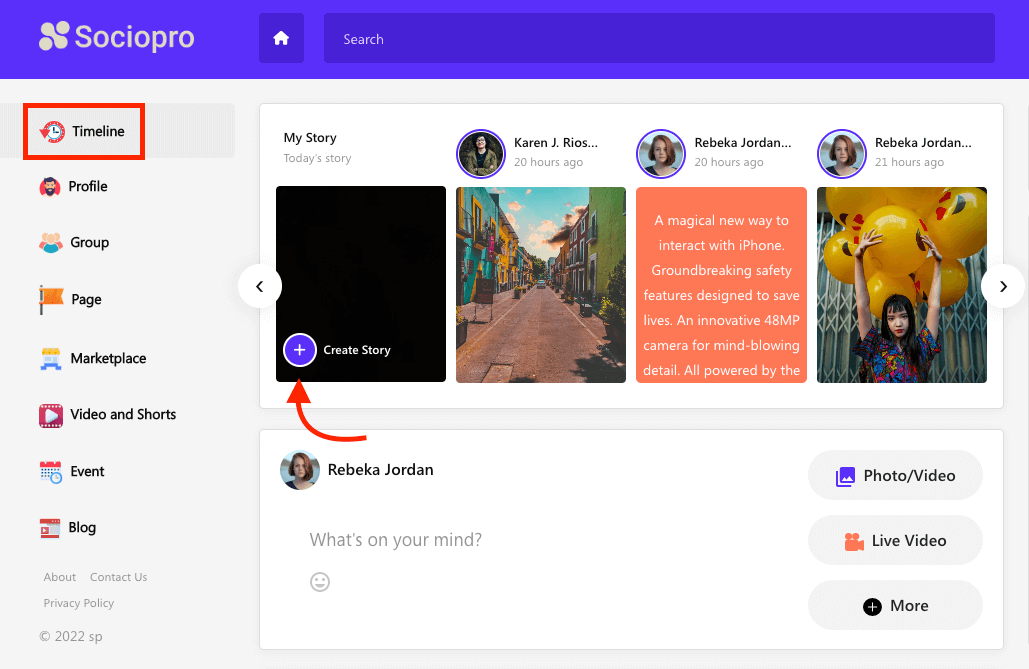Screen dimensions: 1029x669
Task: Open the Privacy Policy link
Action: click(79, 603)
